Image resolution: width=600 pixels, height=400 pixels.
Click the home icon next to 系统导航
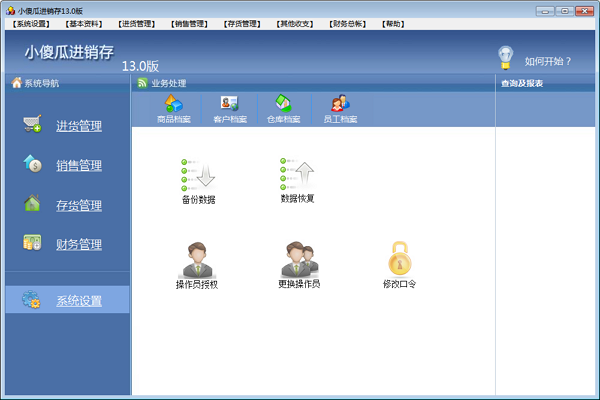[x=16, y=82]
